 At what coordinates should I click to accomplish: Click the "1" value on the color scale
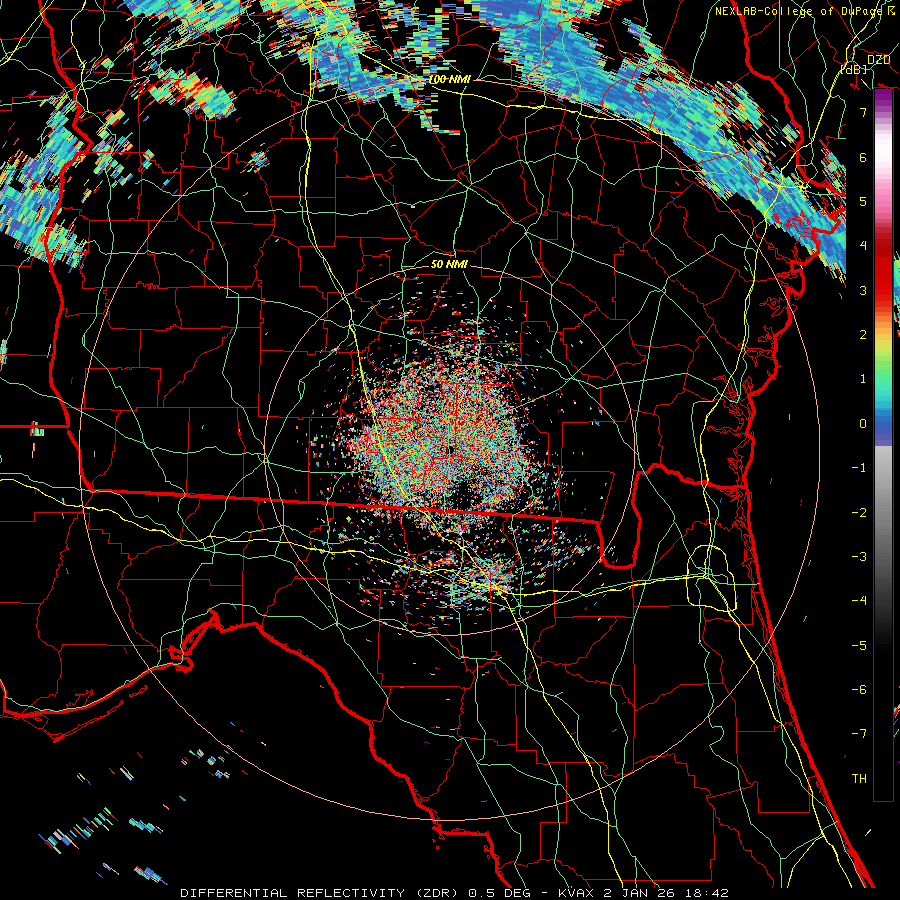[863, 379]
